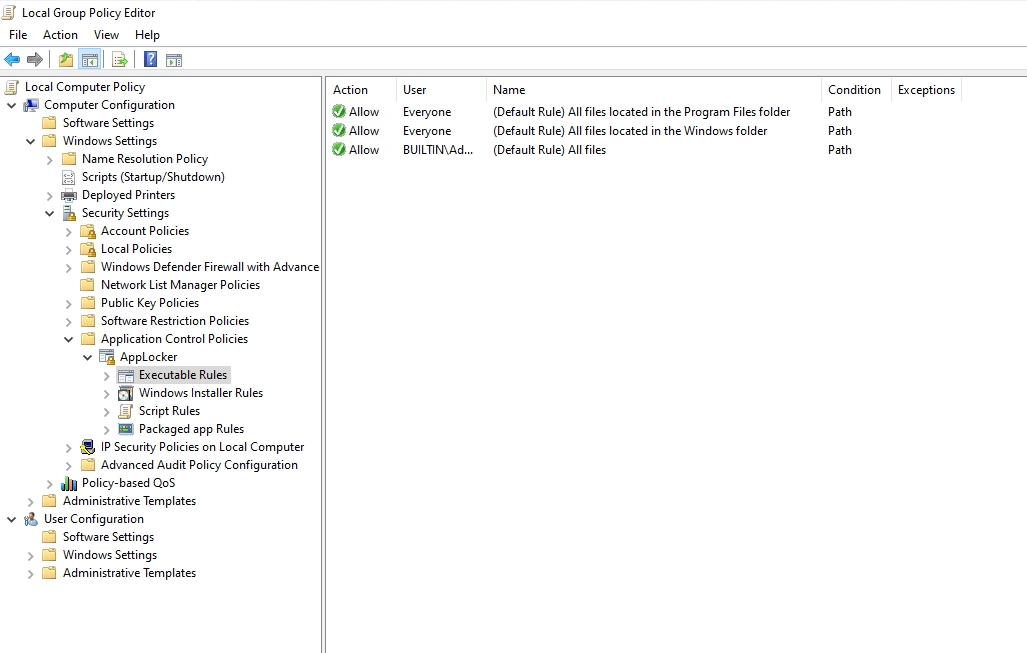Click the AppLocker node icon
The image size is (1027, 653).
click(107, 357)
